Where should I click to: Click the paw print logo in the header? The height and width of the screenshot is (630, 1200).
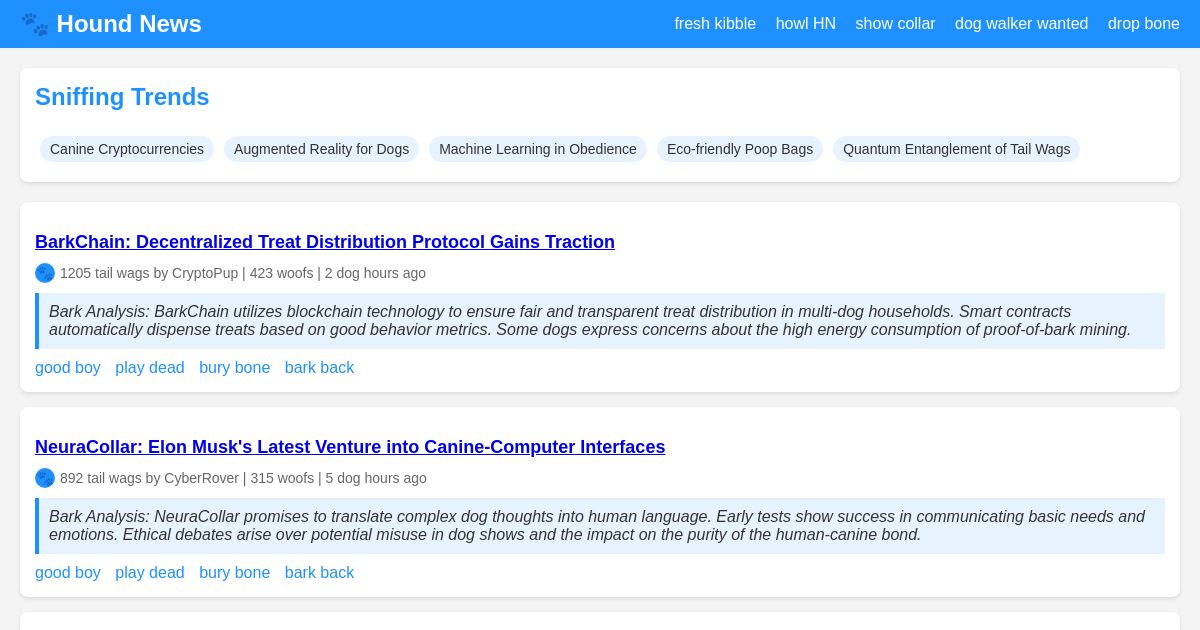[x=35, y=24]
